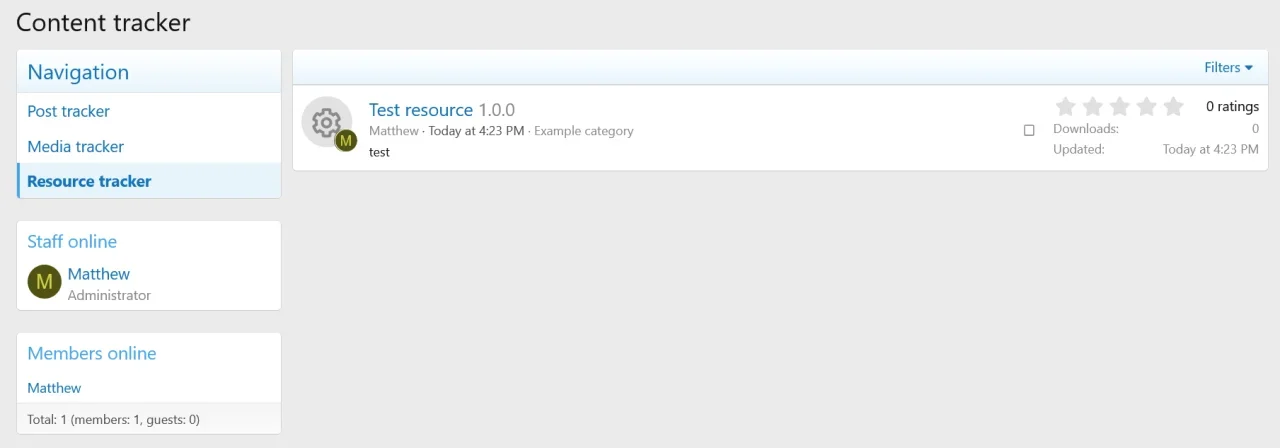Click Matthew's small avatar badge on resource icon
This screenshot has width=1280, height=448.
pyautogui.click(x=346, y=141)
